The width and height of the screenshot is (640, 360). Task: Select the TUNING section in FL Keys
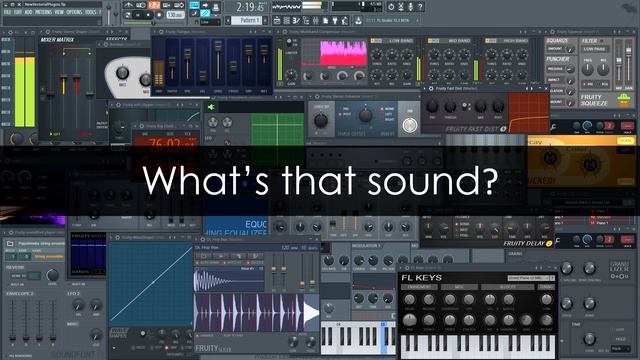547,287
